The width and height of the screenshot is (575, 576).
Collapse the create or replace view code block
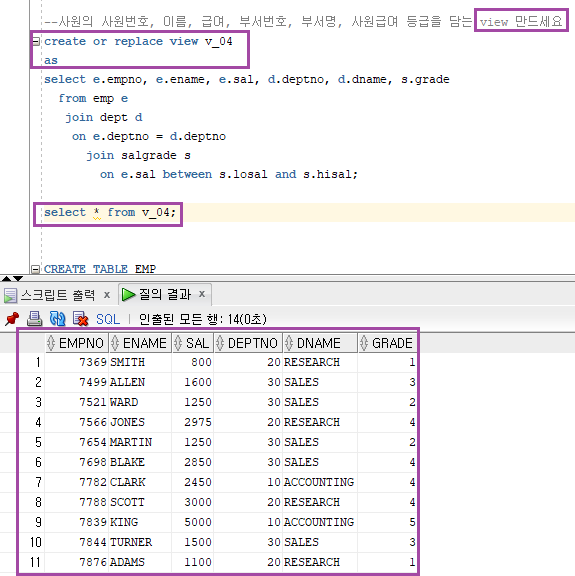point(36,42)
